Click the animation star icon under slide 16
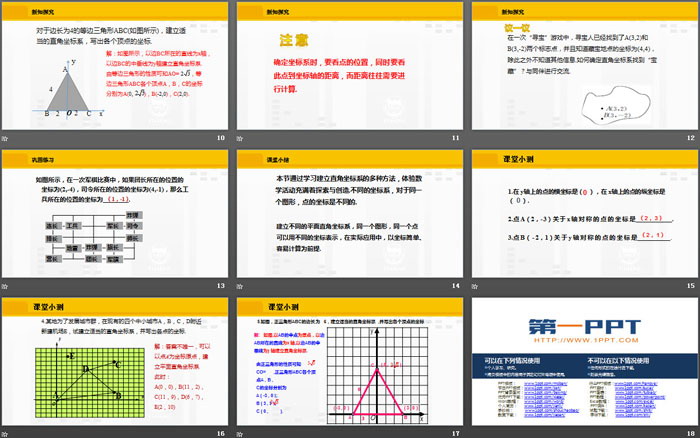The image size is (700, 438). pyautogui.click(x=4, y=434)
